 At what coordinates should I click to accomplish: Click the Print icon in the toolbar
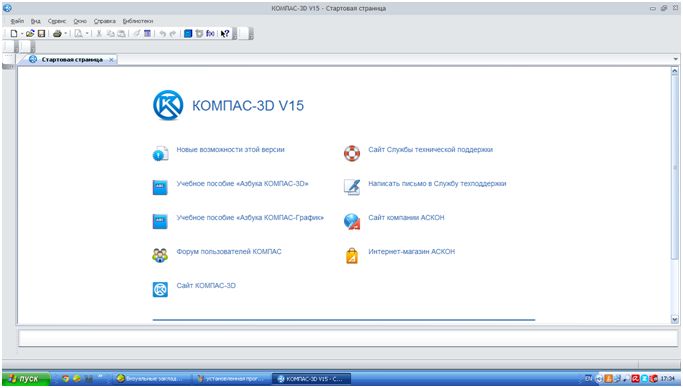[x=57, y=34]
